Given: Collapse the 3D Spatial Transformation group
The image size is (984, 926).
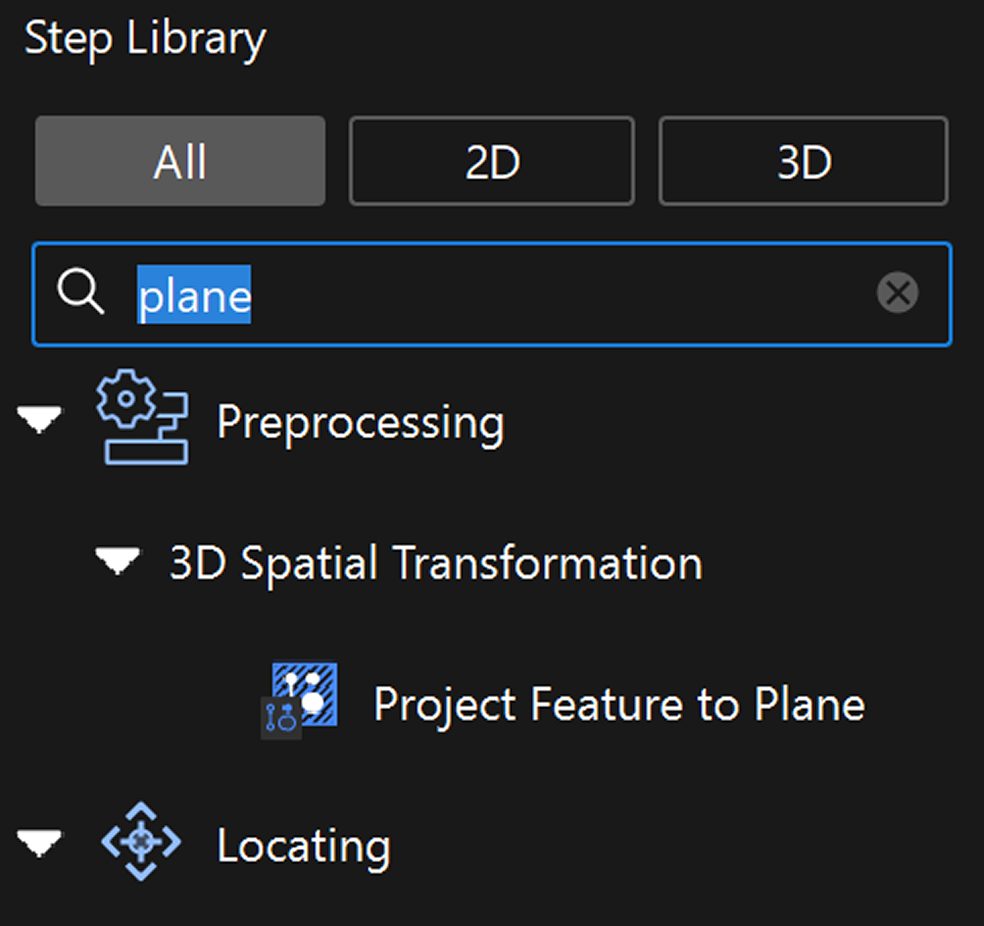Looking at the screenshot, I should pyautogui.click(x=117, y=562).
